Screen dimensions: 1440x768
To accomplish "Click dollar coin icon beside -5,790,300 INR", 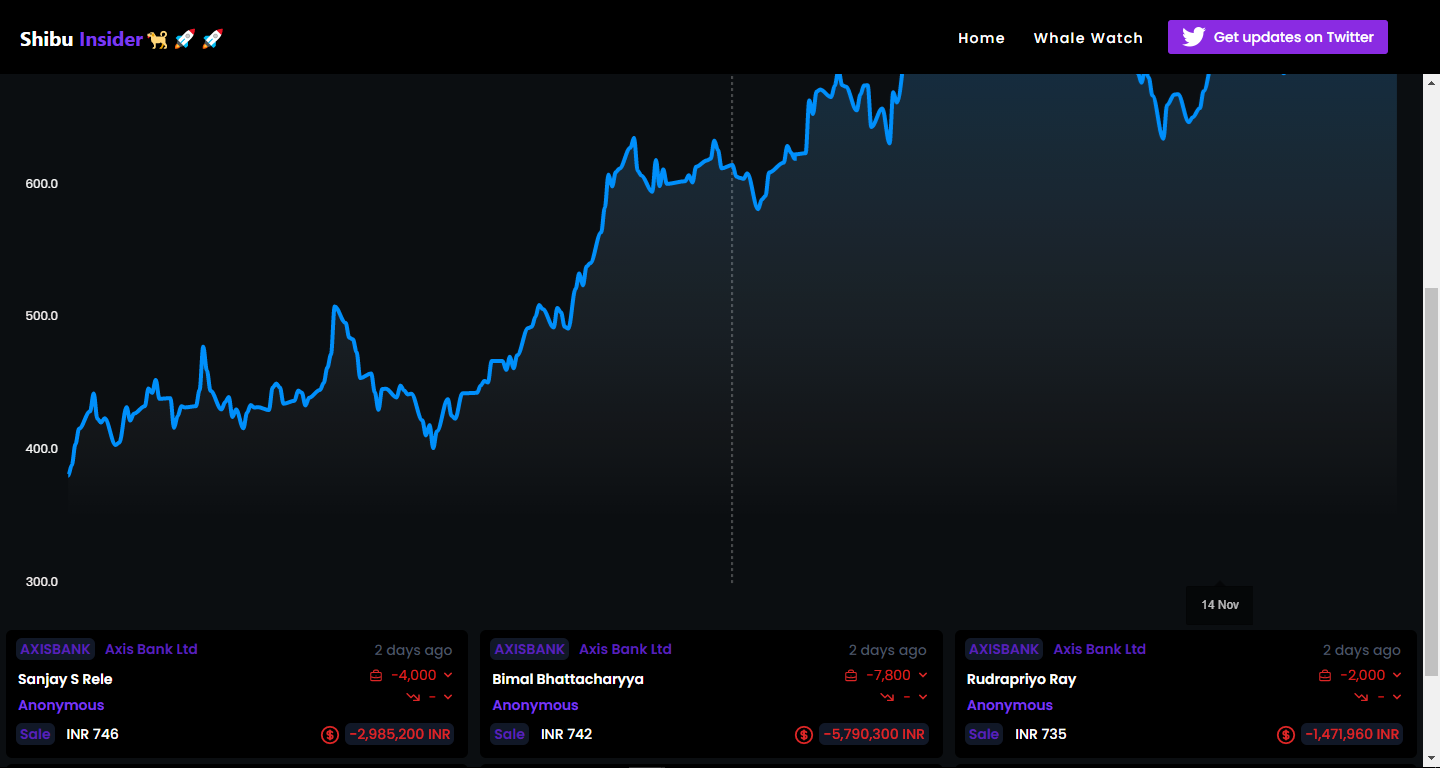I will click(x=804, y=735).
